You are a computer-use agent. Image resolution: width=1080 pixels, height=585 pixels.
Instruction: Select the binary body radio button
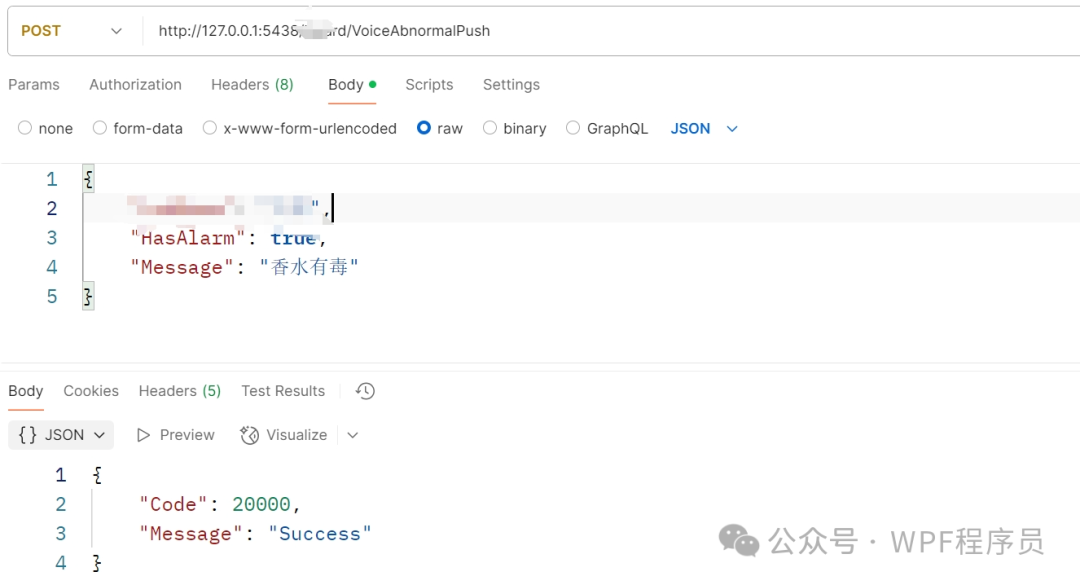pos(490,128)
